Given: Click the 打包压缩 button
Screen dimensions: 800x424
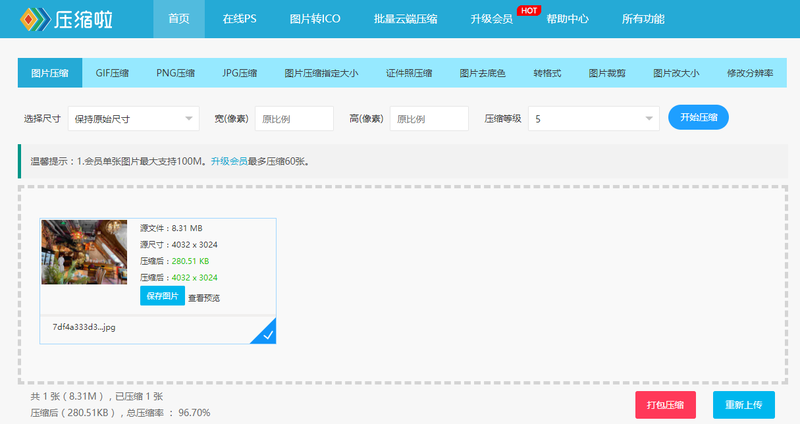Looking at the screenshot, I should (x=665, y=405).
